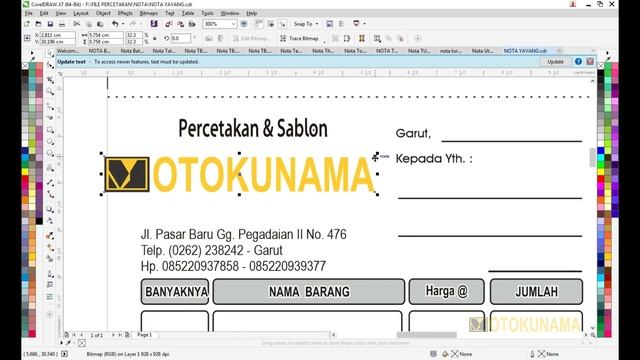Expand the left palette flyout arrow

(32, 53)
